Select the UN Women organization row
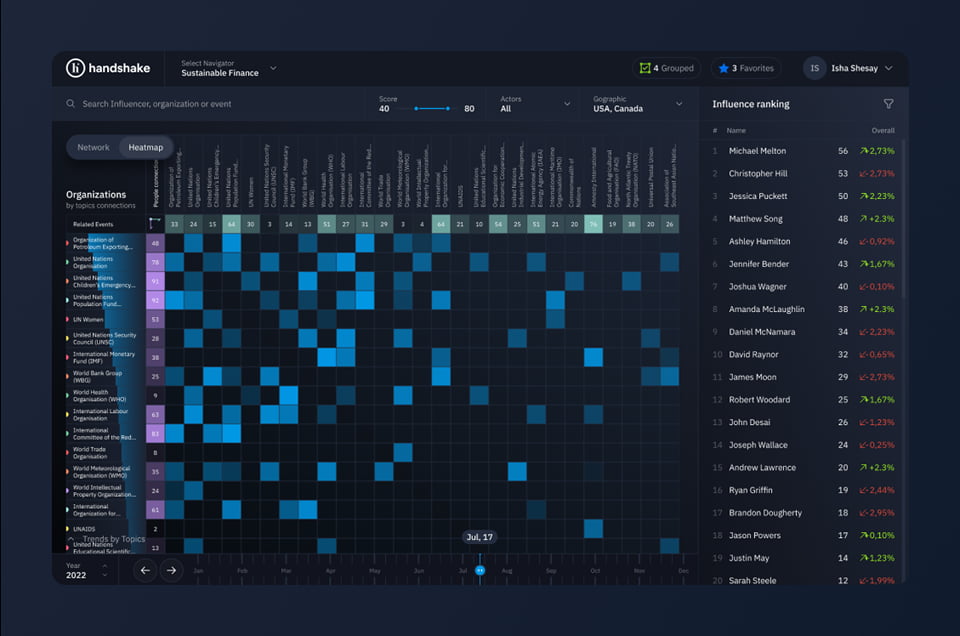 [x=105, y=320]
